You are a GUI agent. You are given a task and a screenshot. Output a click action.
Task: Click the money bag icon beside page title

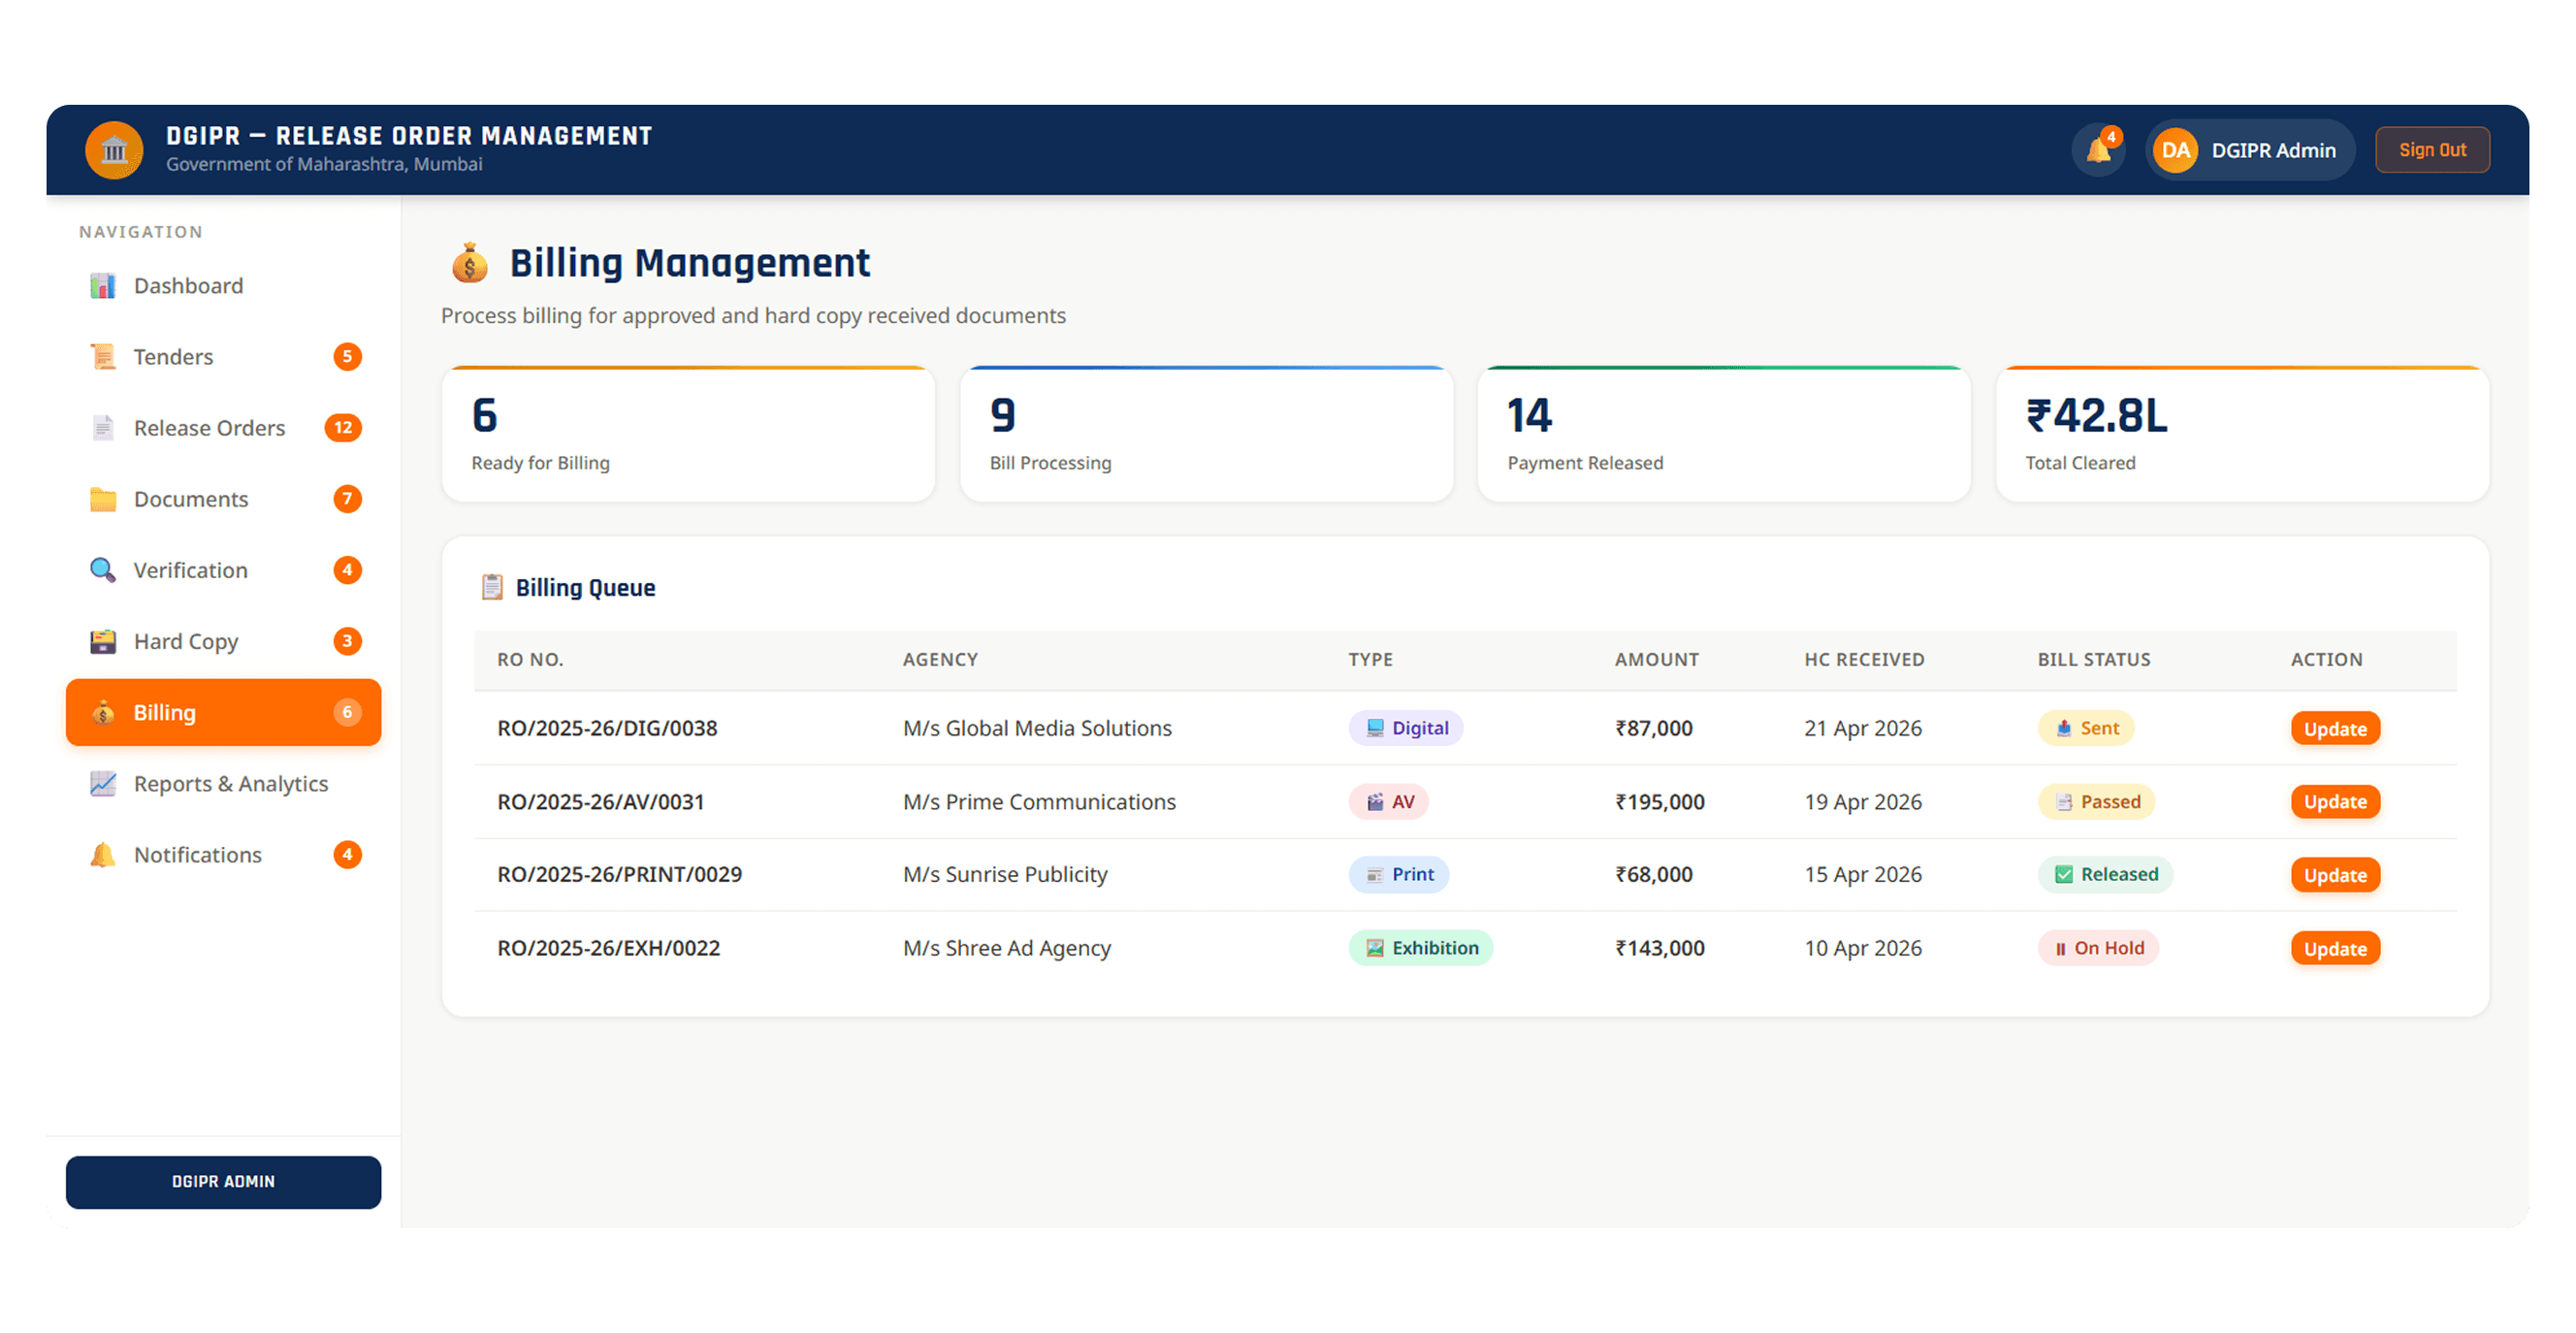pos(469,263)
